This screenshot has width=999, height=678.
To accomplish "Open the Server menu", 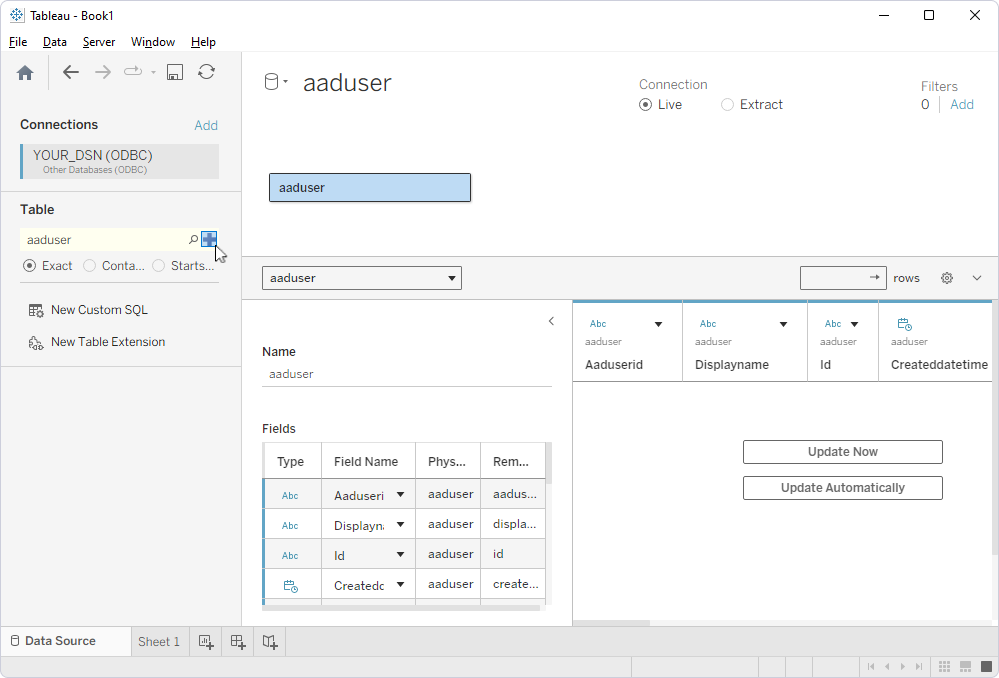I will click(99, 42).
